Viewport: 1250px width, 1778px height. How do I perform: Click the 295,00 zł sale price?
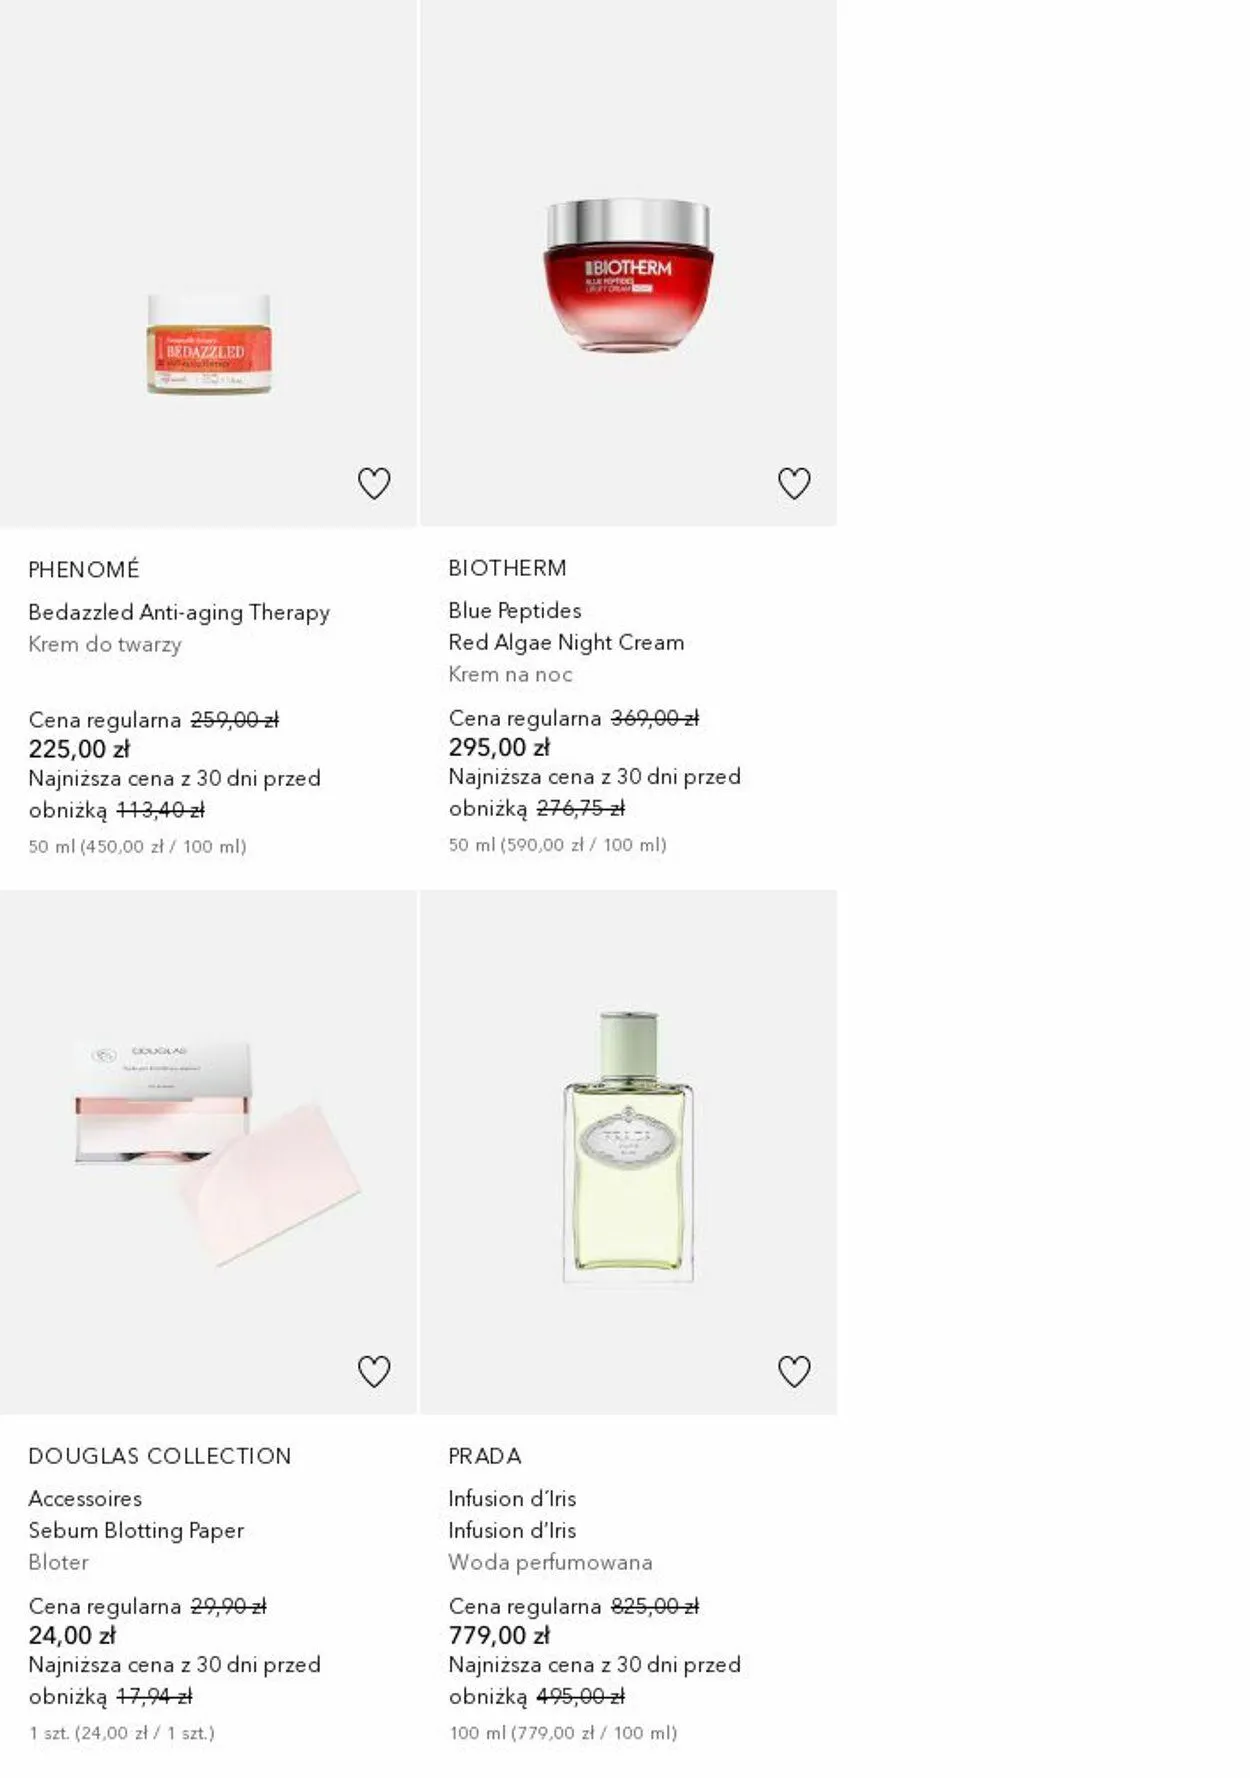[x=499, y=747]
